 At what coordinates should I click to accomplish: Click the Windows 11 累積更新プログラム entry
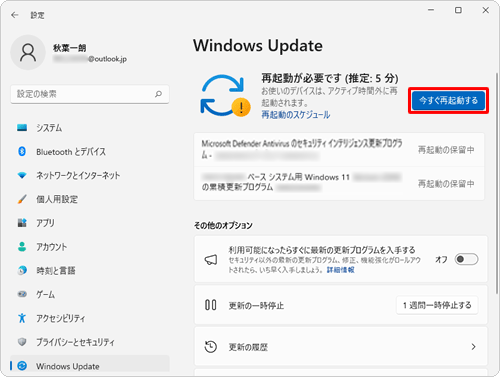point(339,183)
